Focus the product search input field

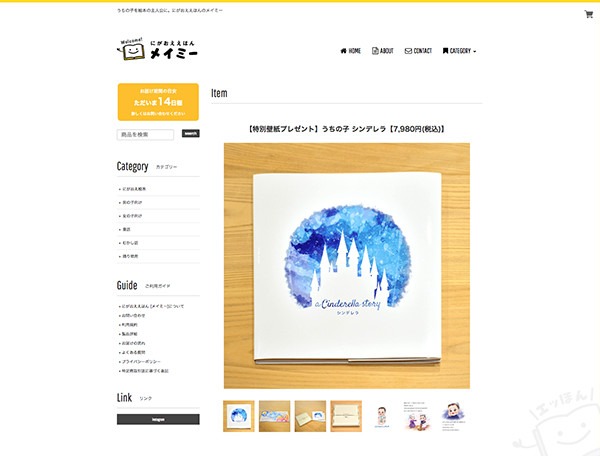point(145,134)
